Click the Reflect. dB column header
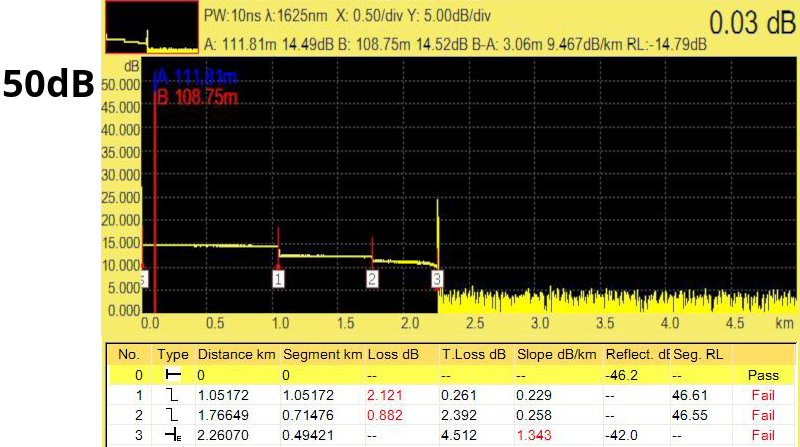800x447 pixels. (x=636, y=354)
